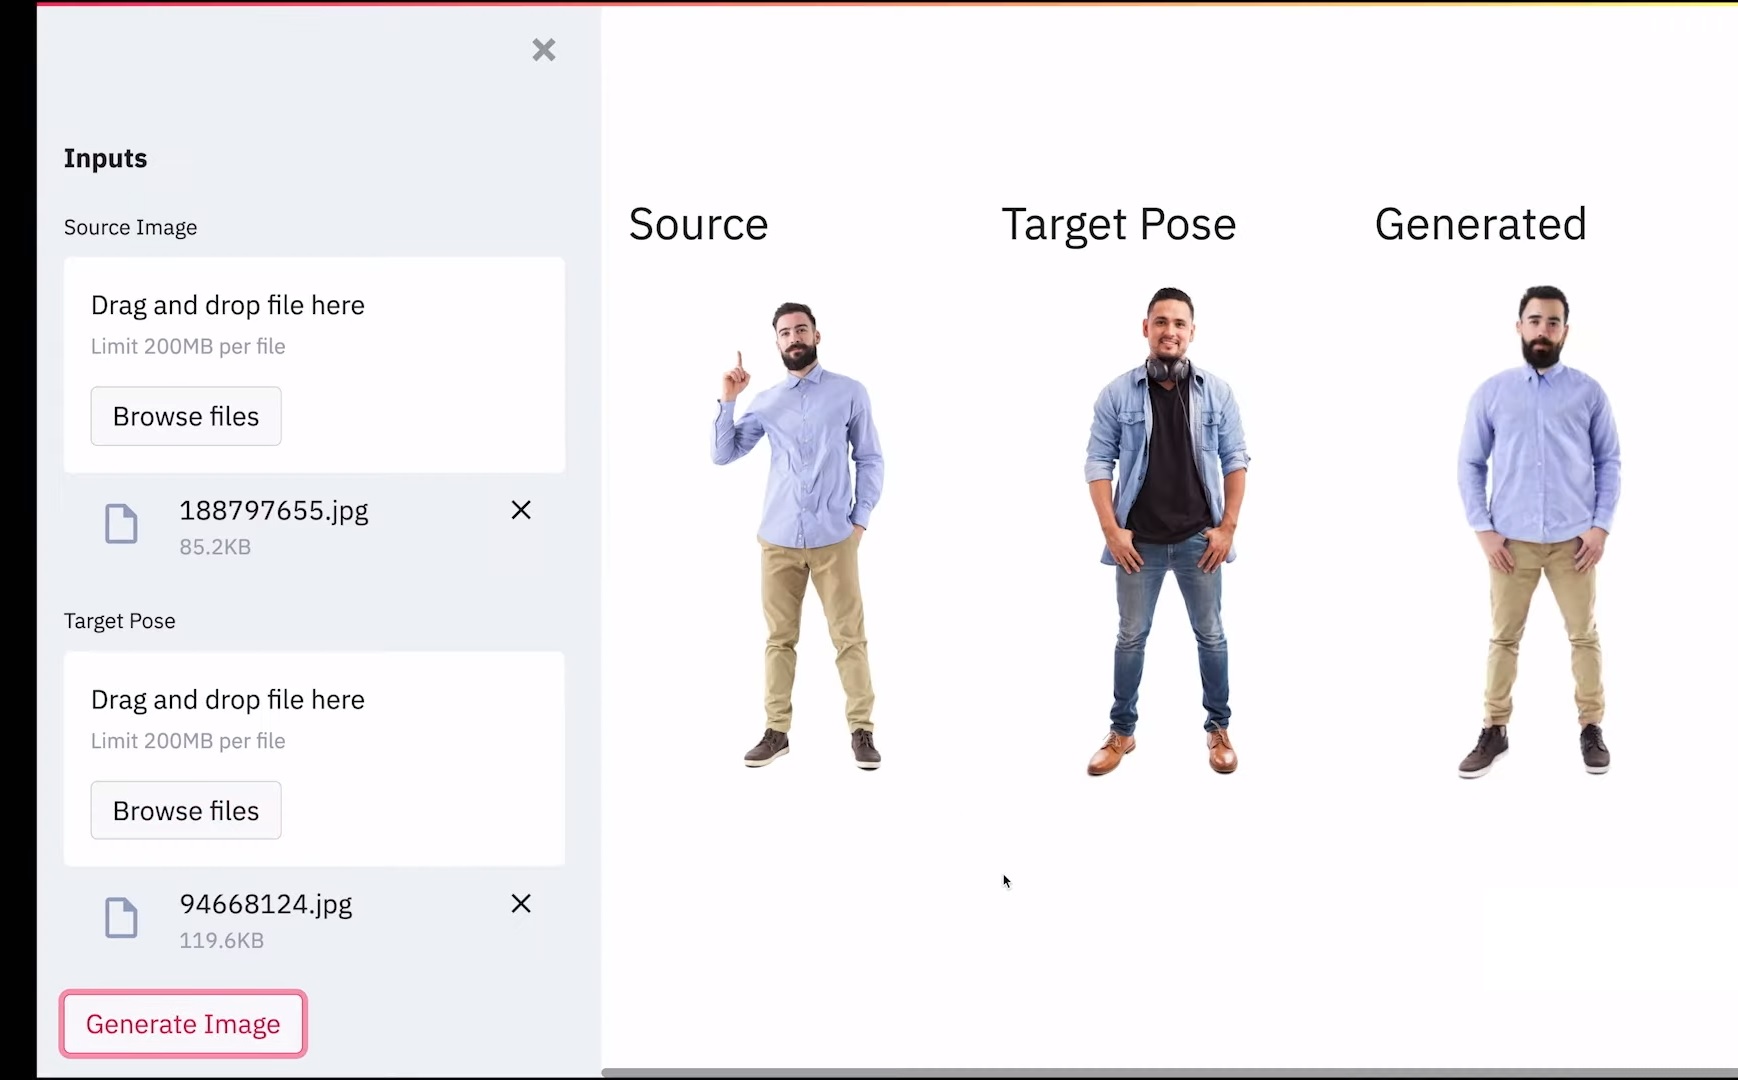Browse files for the Source Image

pos(186,416)
